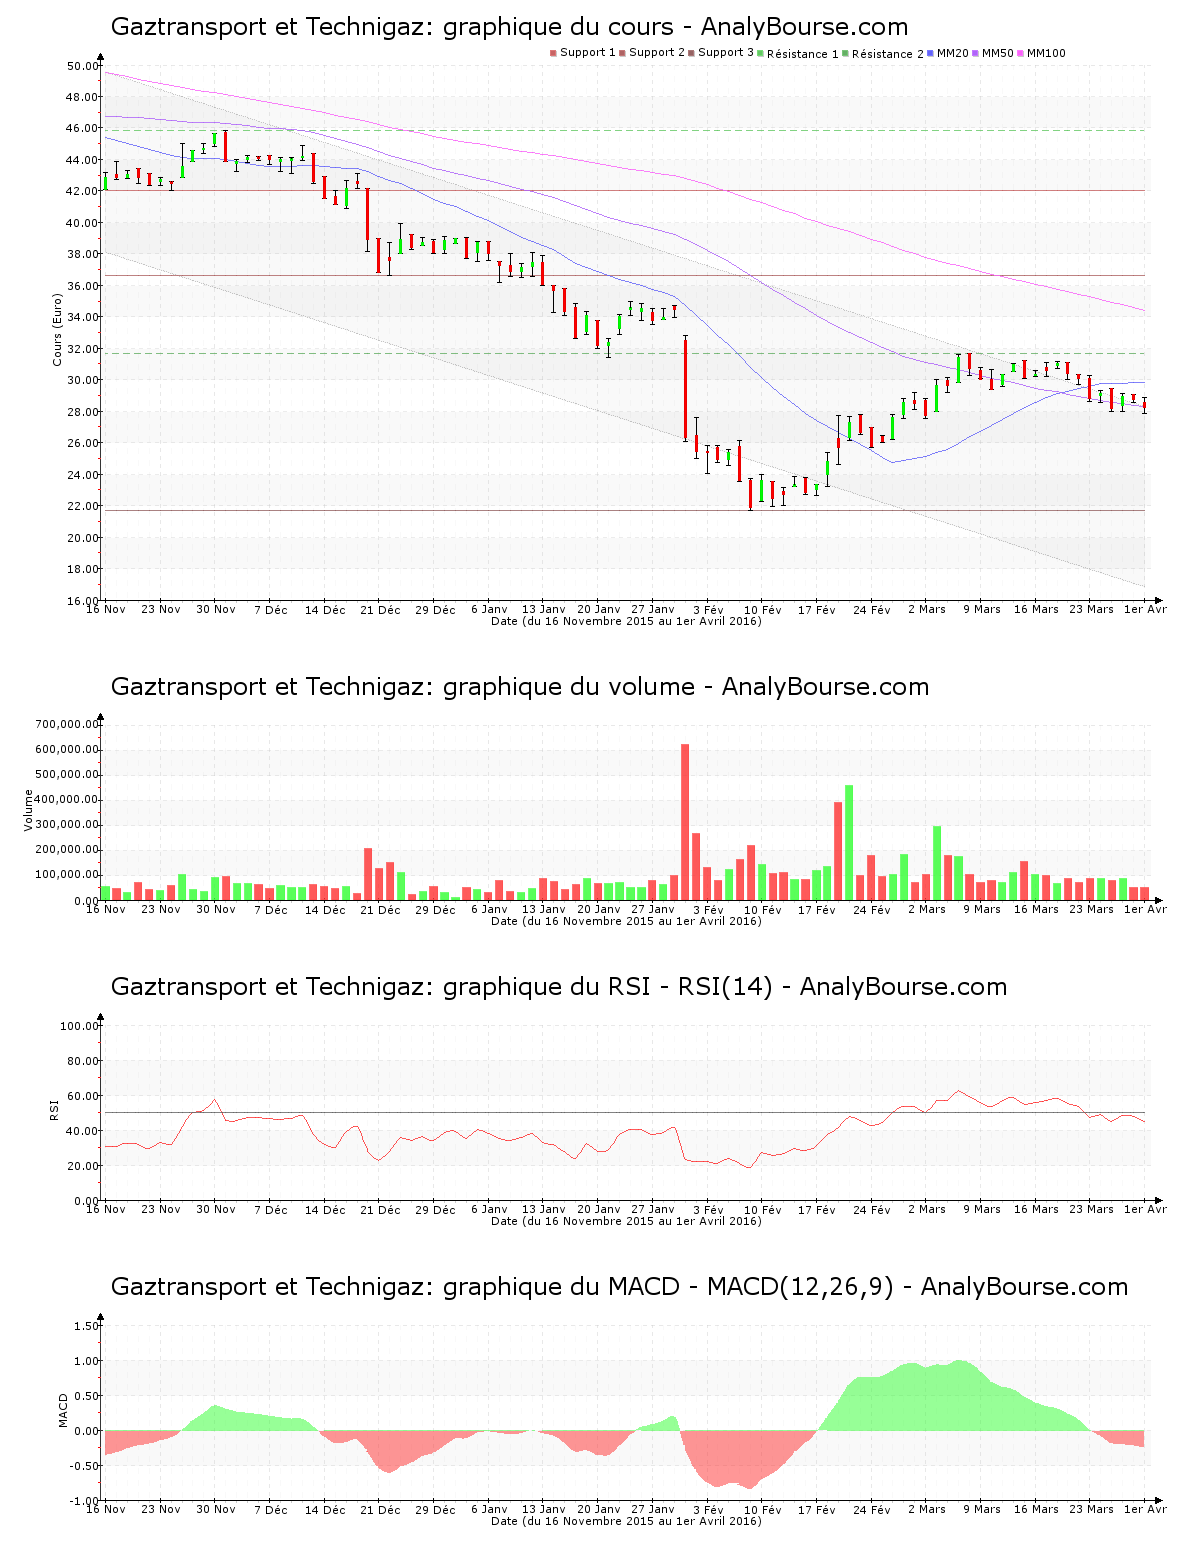The height and width of the screenshot is (1550, 1200).
Task: Click the 'graphique du cours' chart title
Action: (x=509, y=27)
